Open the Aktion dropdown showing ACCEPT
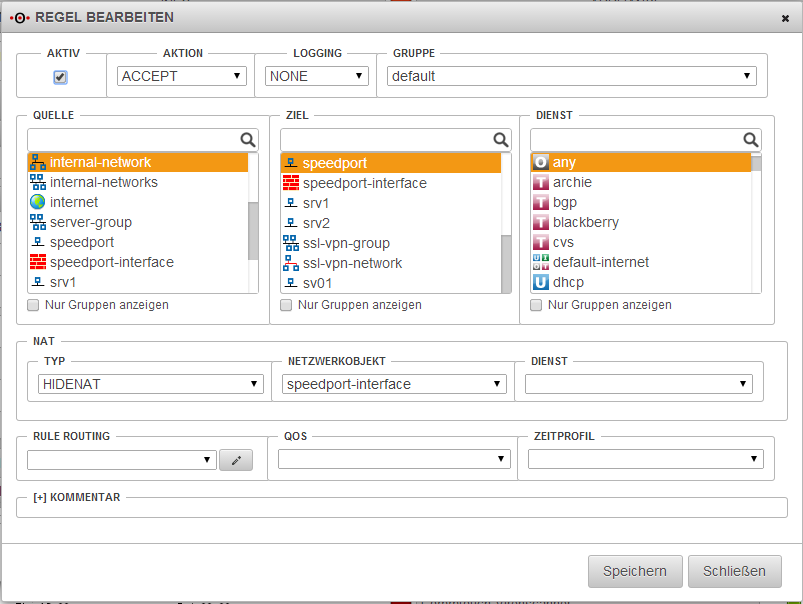The width and height of the screenshot is (803, 604). (182, 76)
